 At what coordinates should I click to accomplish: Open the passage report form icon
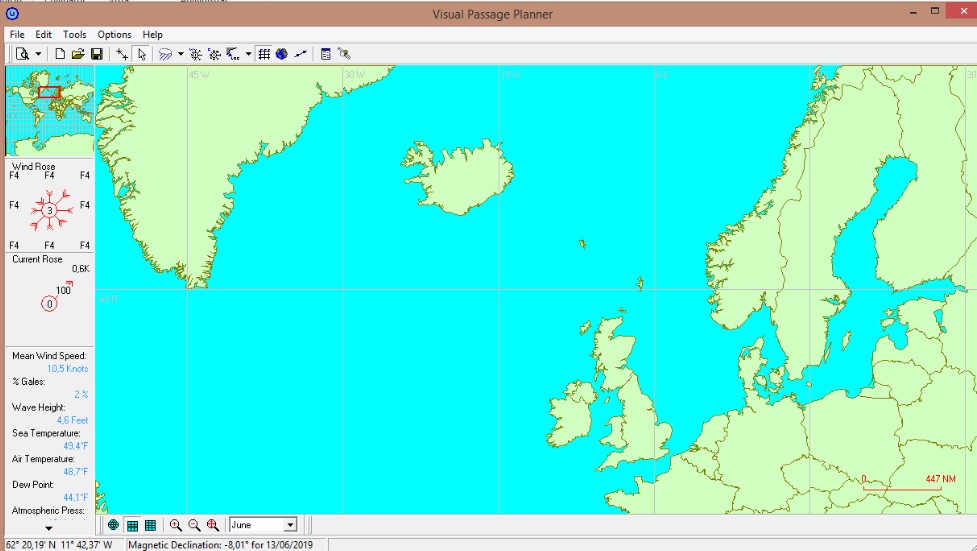325,54
